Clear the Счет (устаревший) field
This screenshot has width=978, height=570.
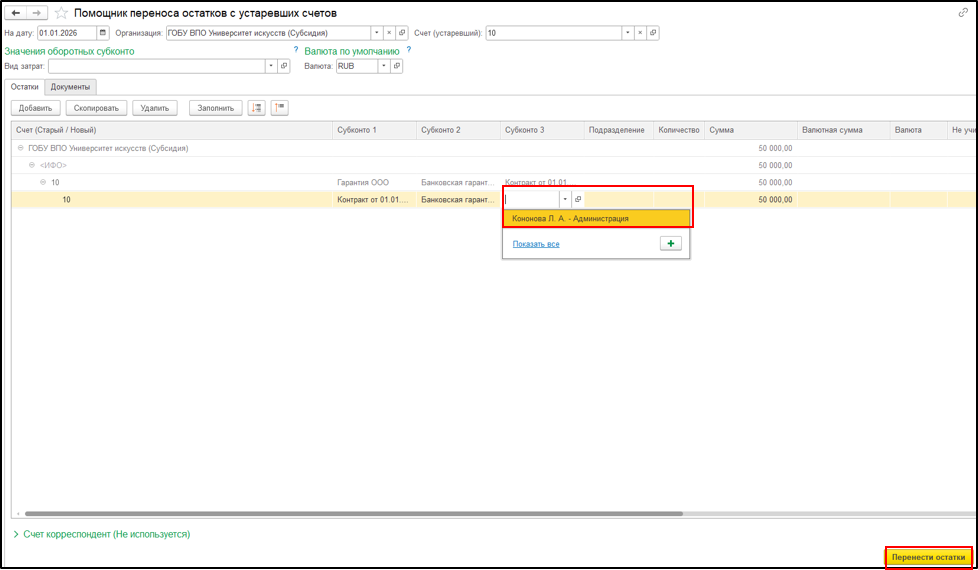[x=640, y=33]
